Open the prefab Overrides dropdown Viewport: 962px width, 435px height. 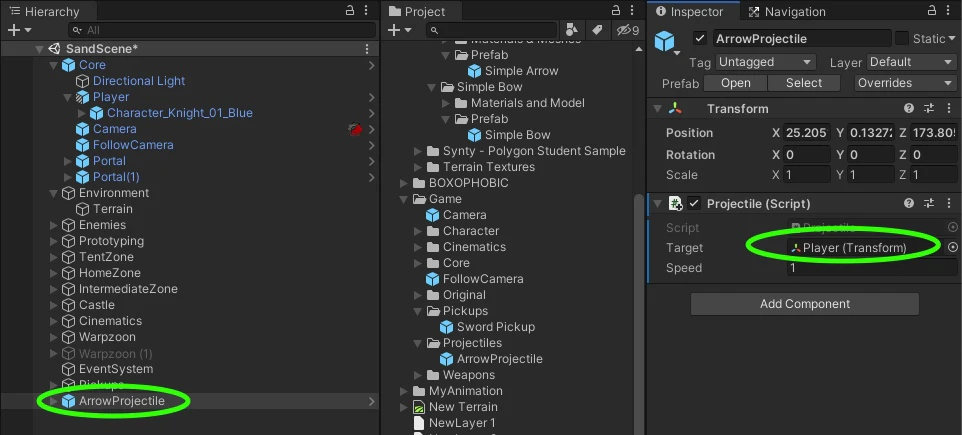coord(905,83)
